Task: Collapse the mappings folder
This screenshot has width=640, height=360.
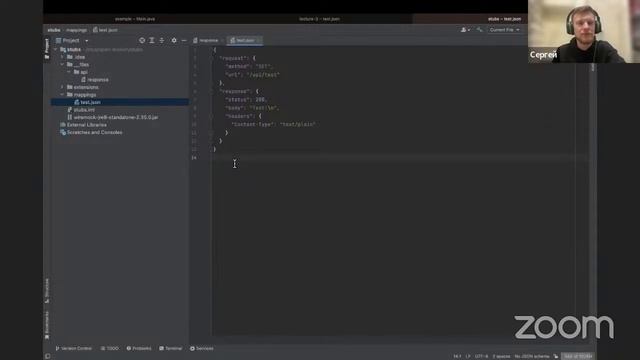Action: pos(62,94)
